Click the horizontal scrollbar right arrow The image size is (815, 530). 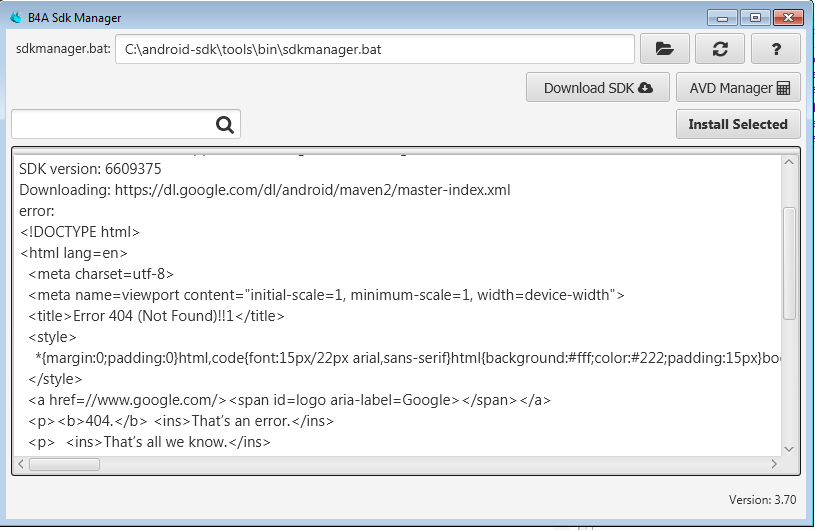pos(773,464)
